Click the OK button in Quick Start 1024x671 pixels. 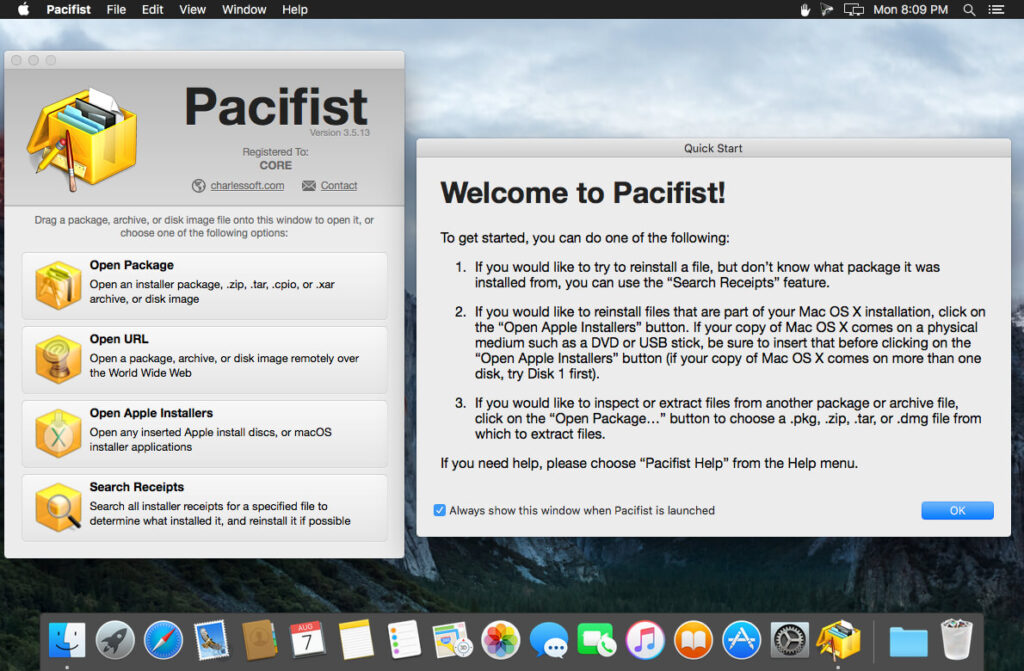coord(957,510)
